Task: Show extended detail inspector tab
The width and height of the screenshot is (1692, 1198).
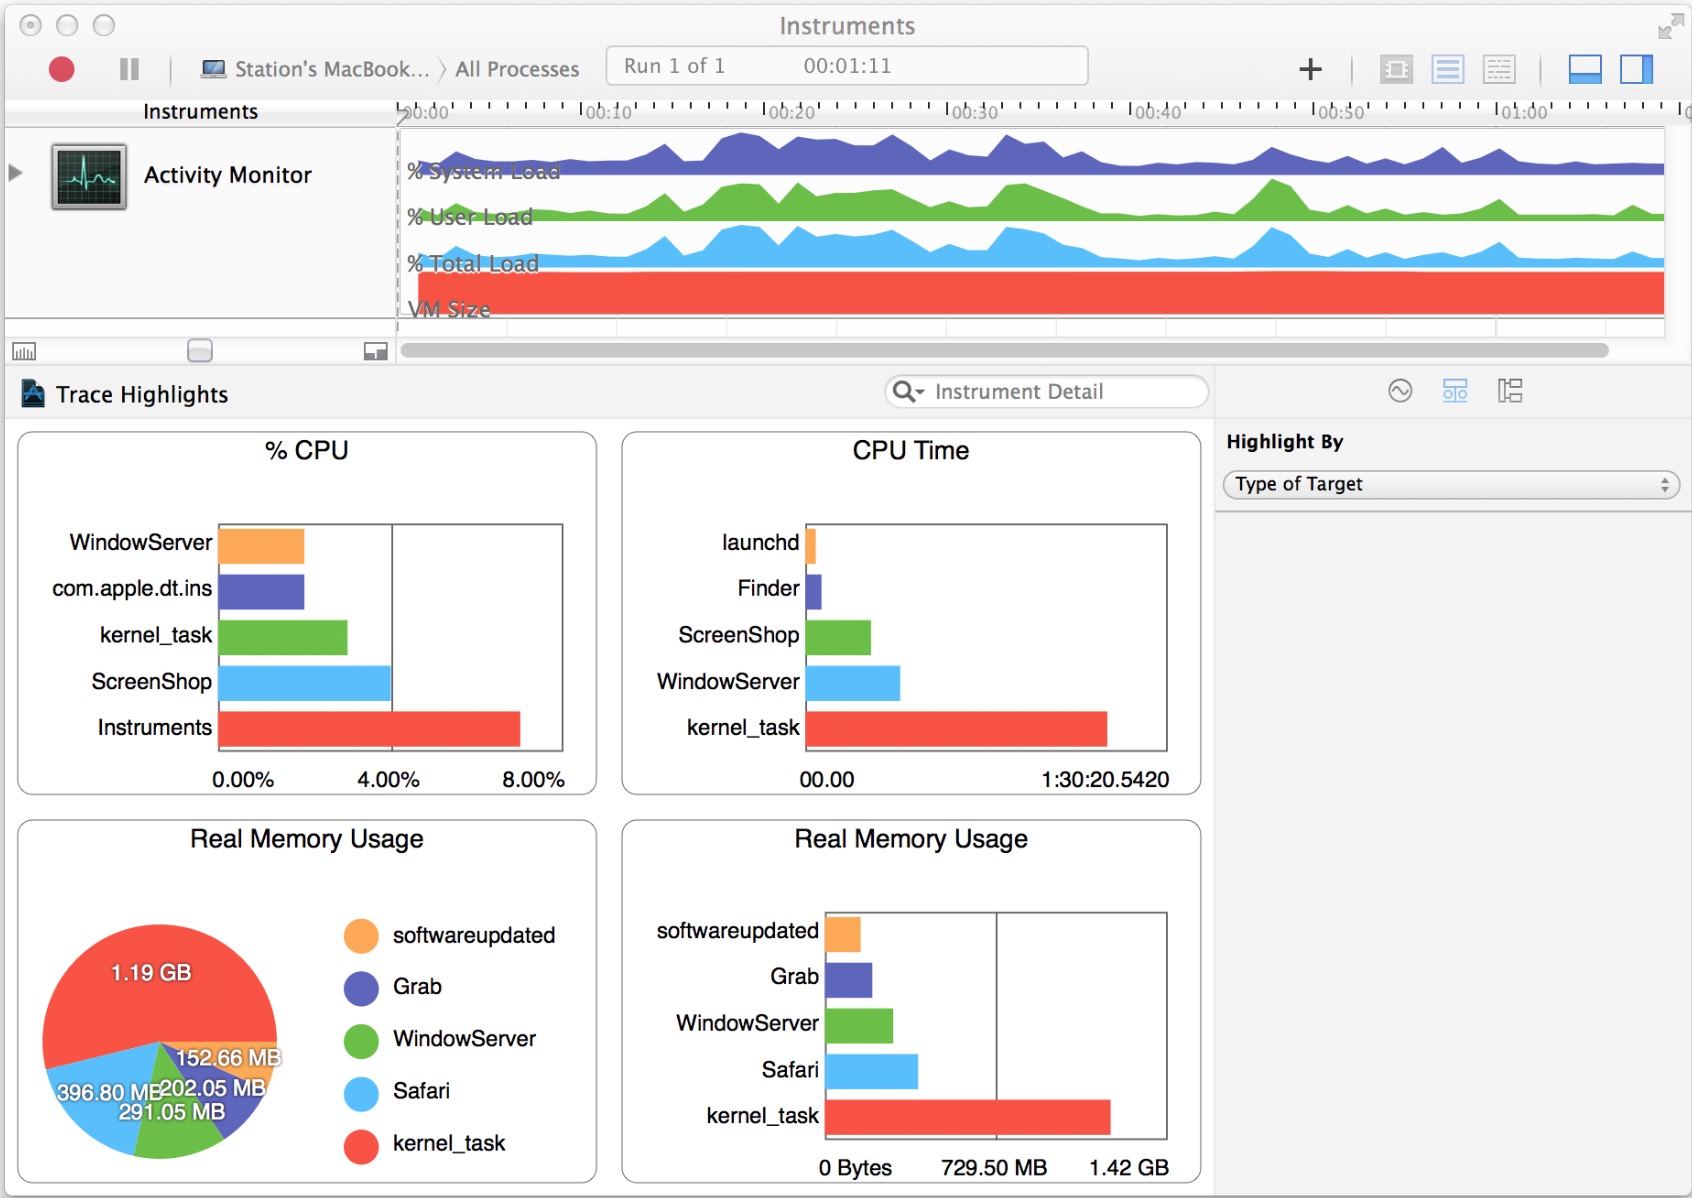Action: (x=1510, y=391)
